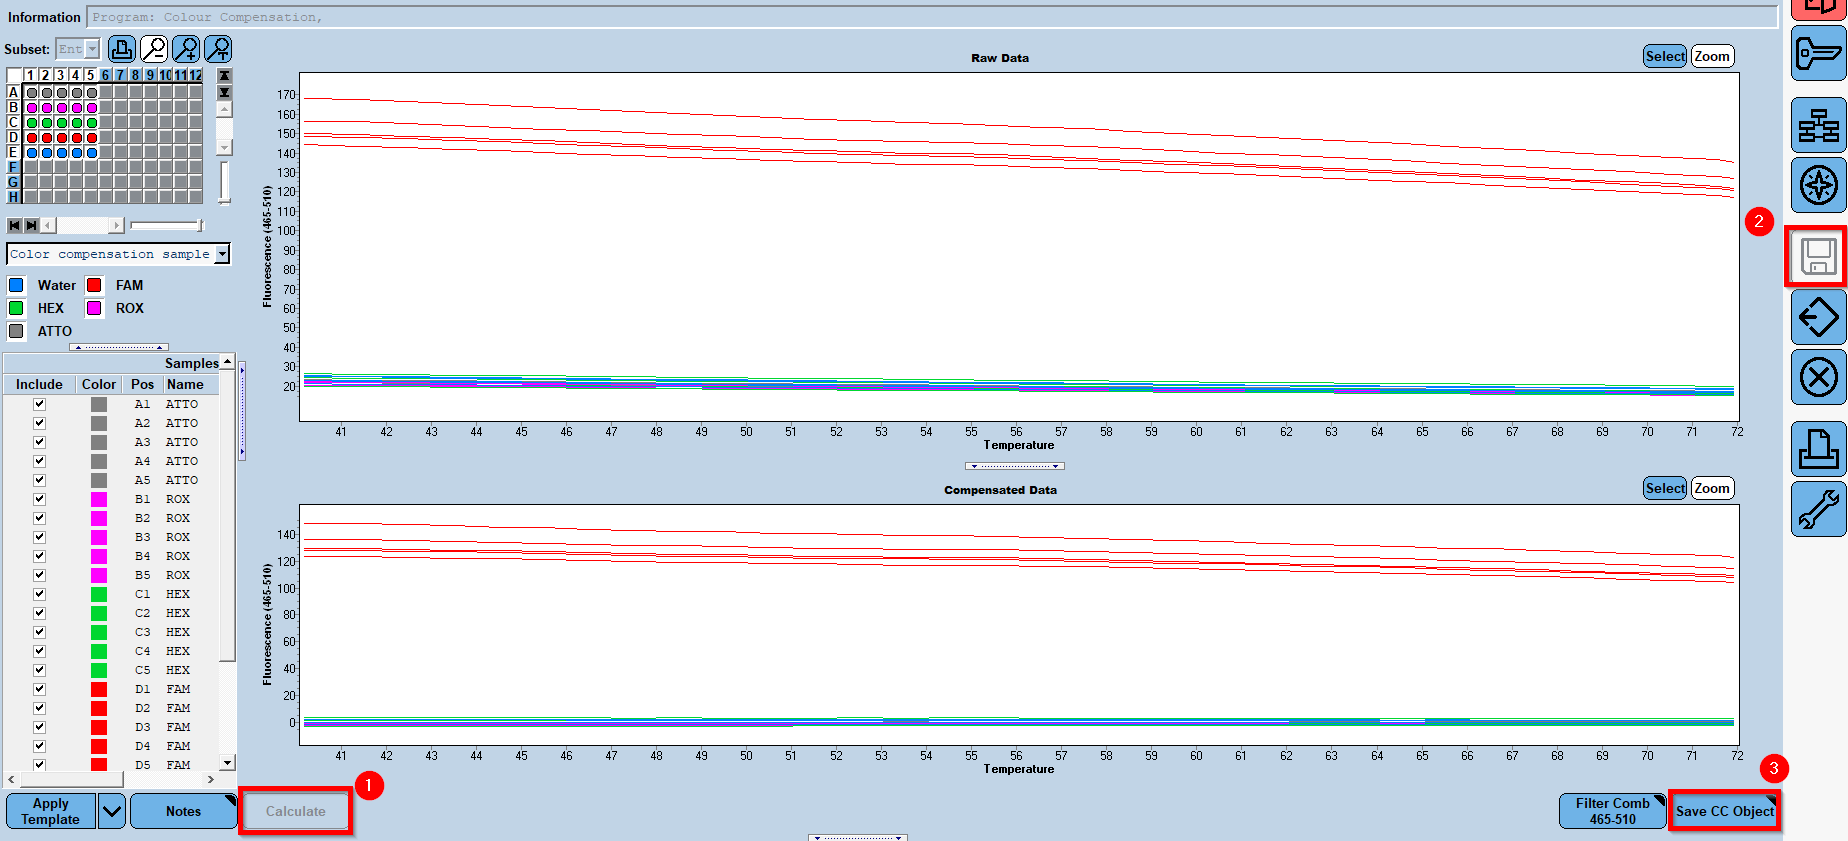Screen dimensions: 1848x841
Task: Collapse the Raw Data chart expander handle
Action: tap(1014, 466)
